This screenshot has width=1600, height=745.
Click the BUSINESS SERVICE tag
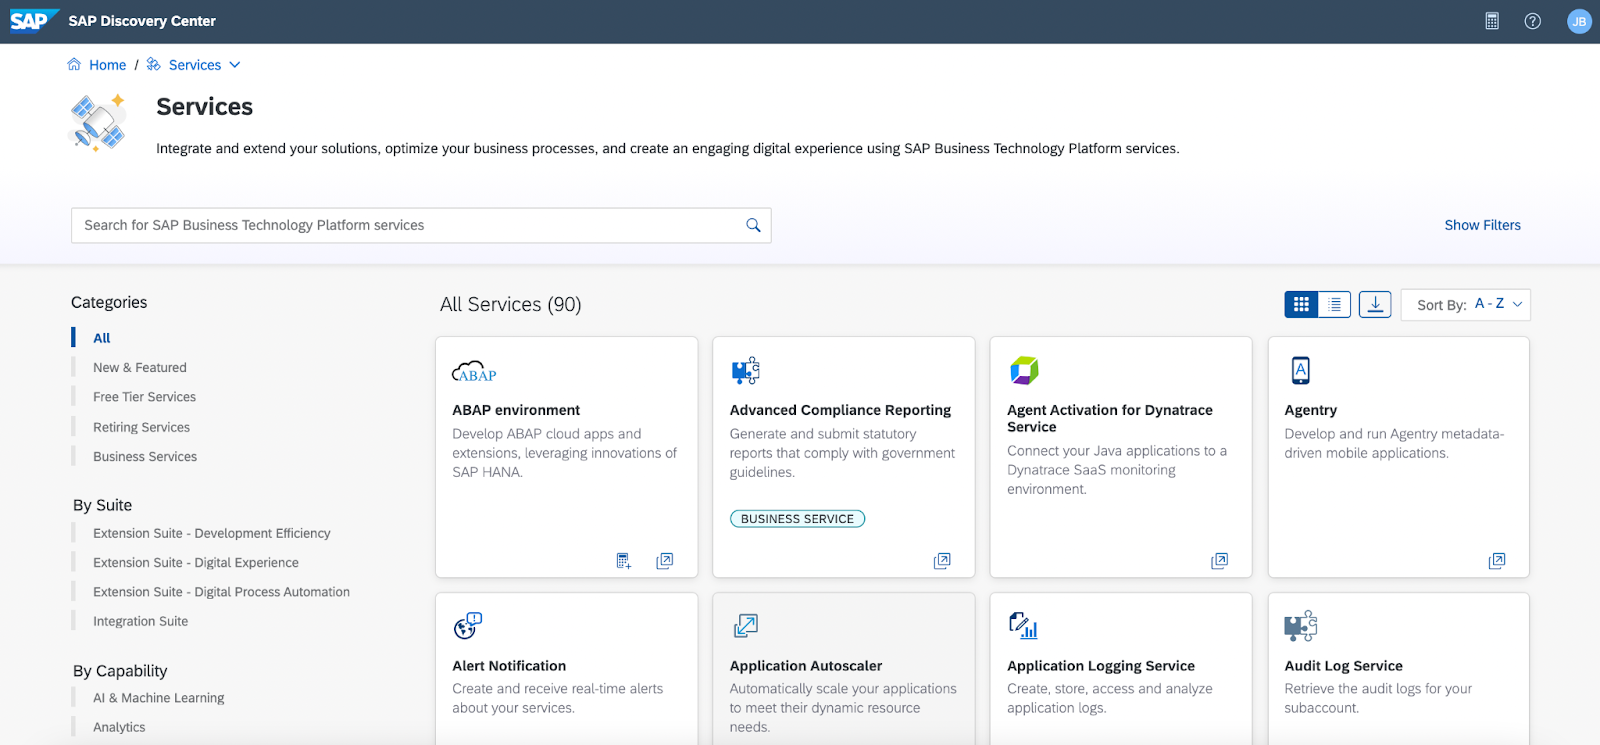tap(797, 519)
